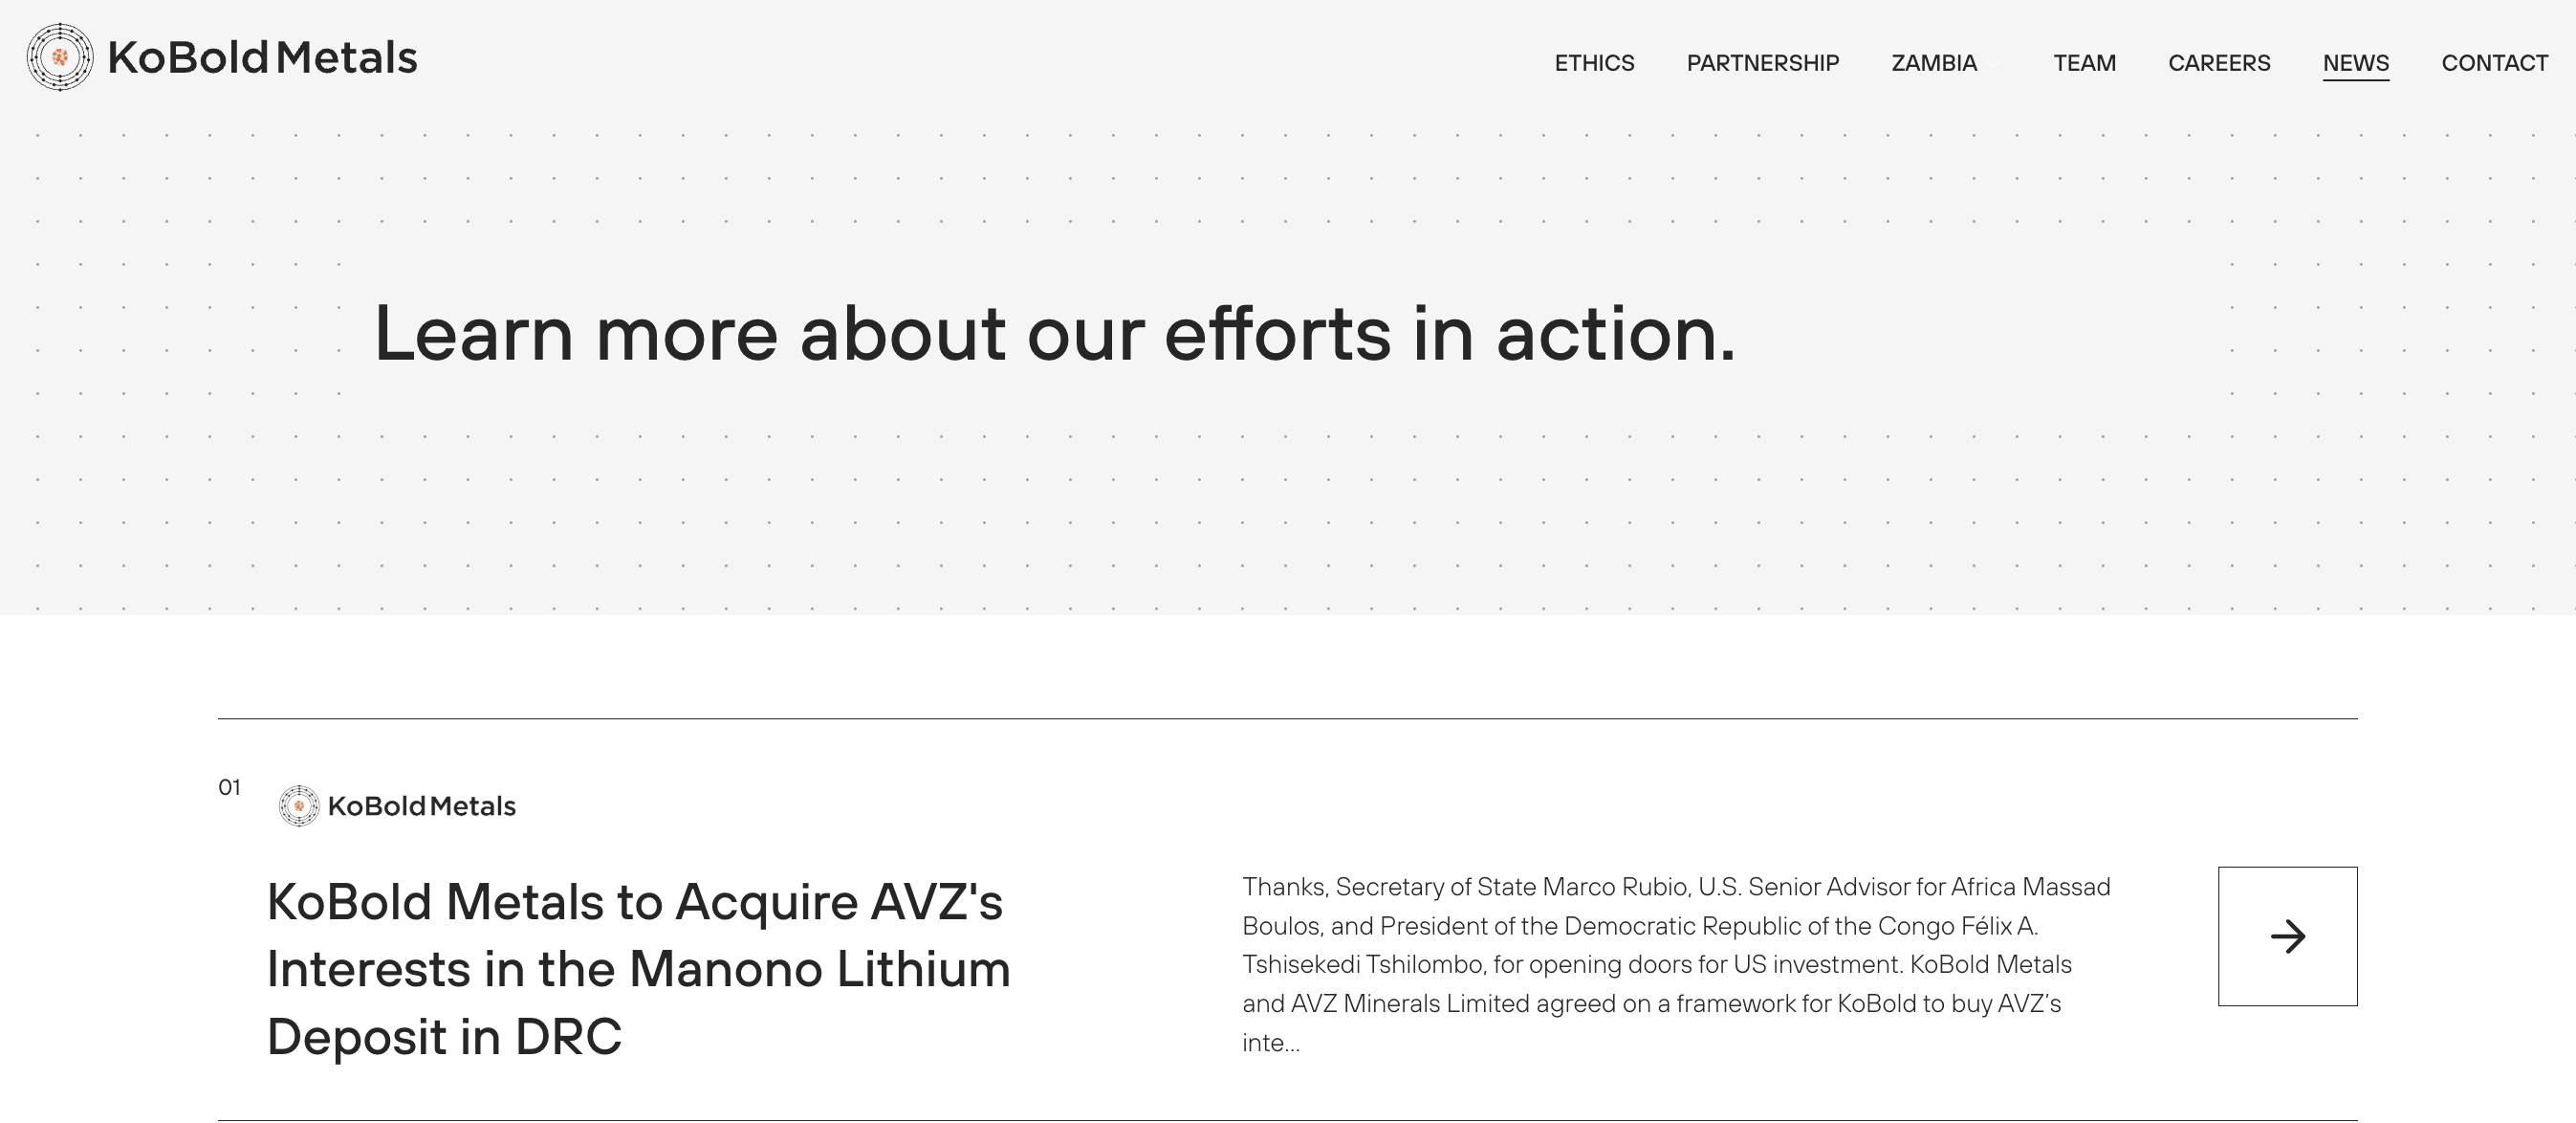Screen dimensions: 2576x1123
Task: Click the truncated "inte..." excerpt ending
Action: click(1270, 1043)
